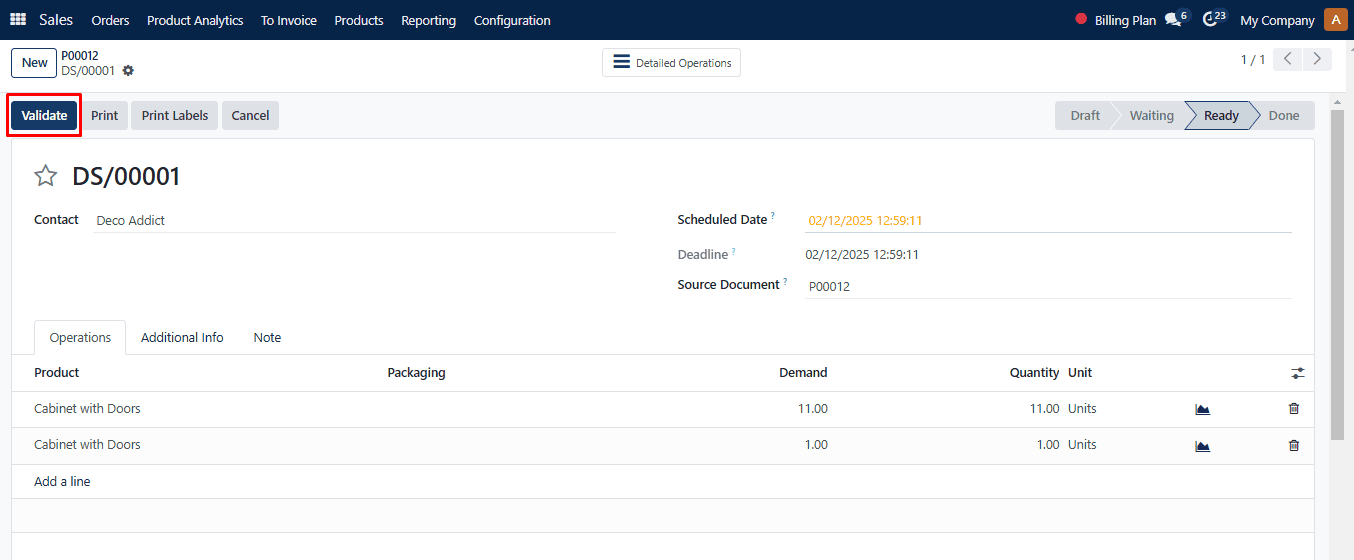Viewport: 1354px width, 560px height.
Task: Click the red Billing Plan status dot
Action: pyautogui.click(x=1081, y=19)
